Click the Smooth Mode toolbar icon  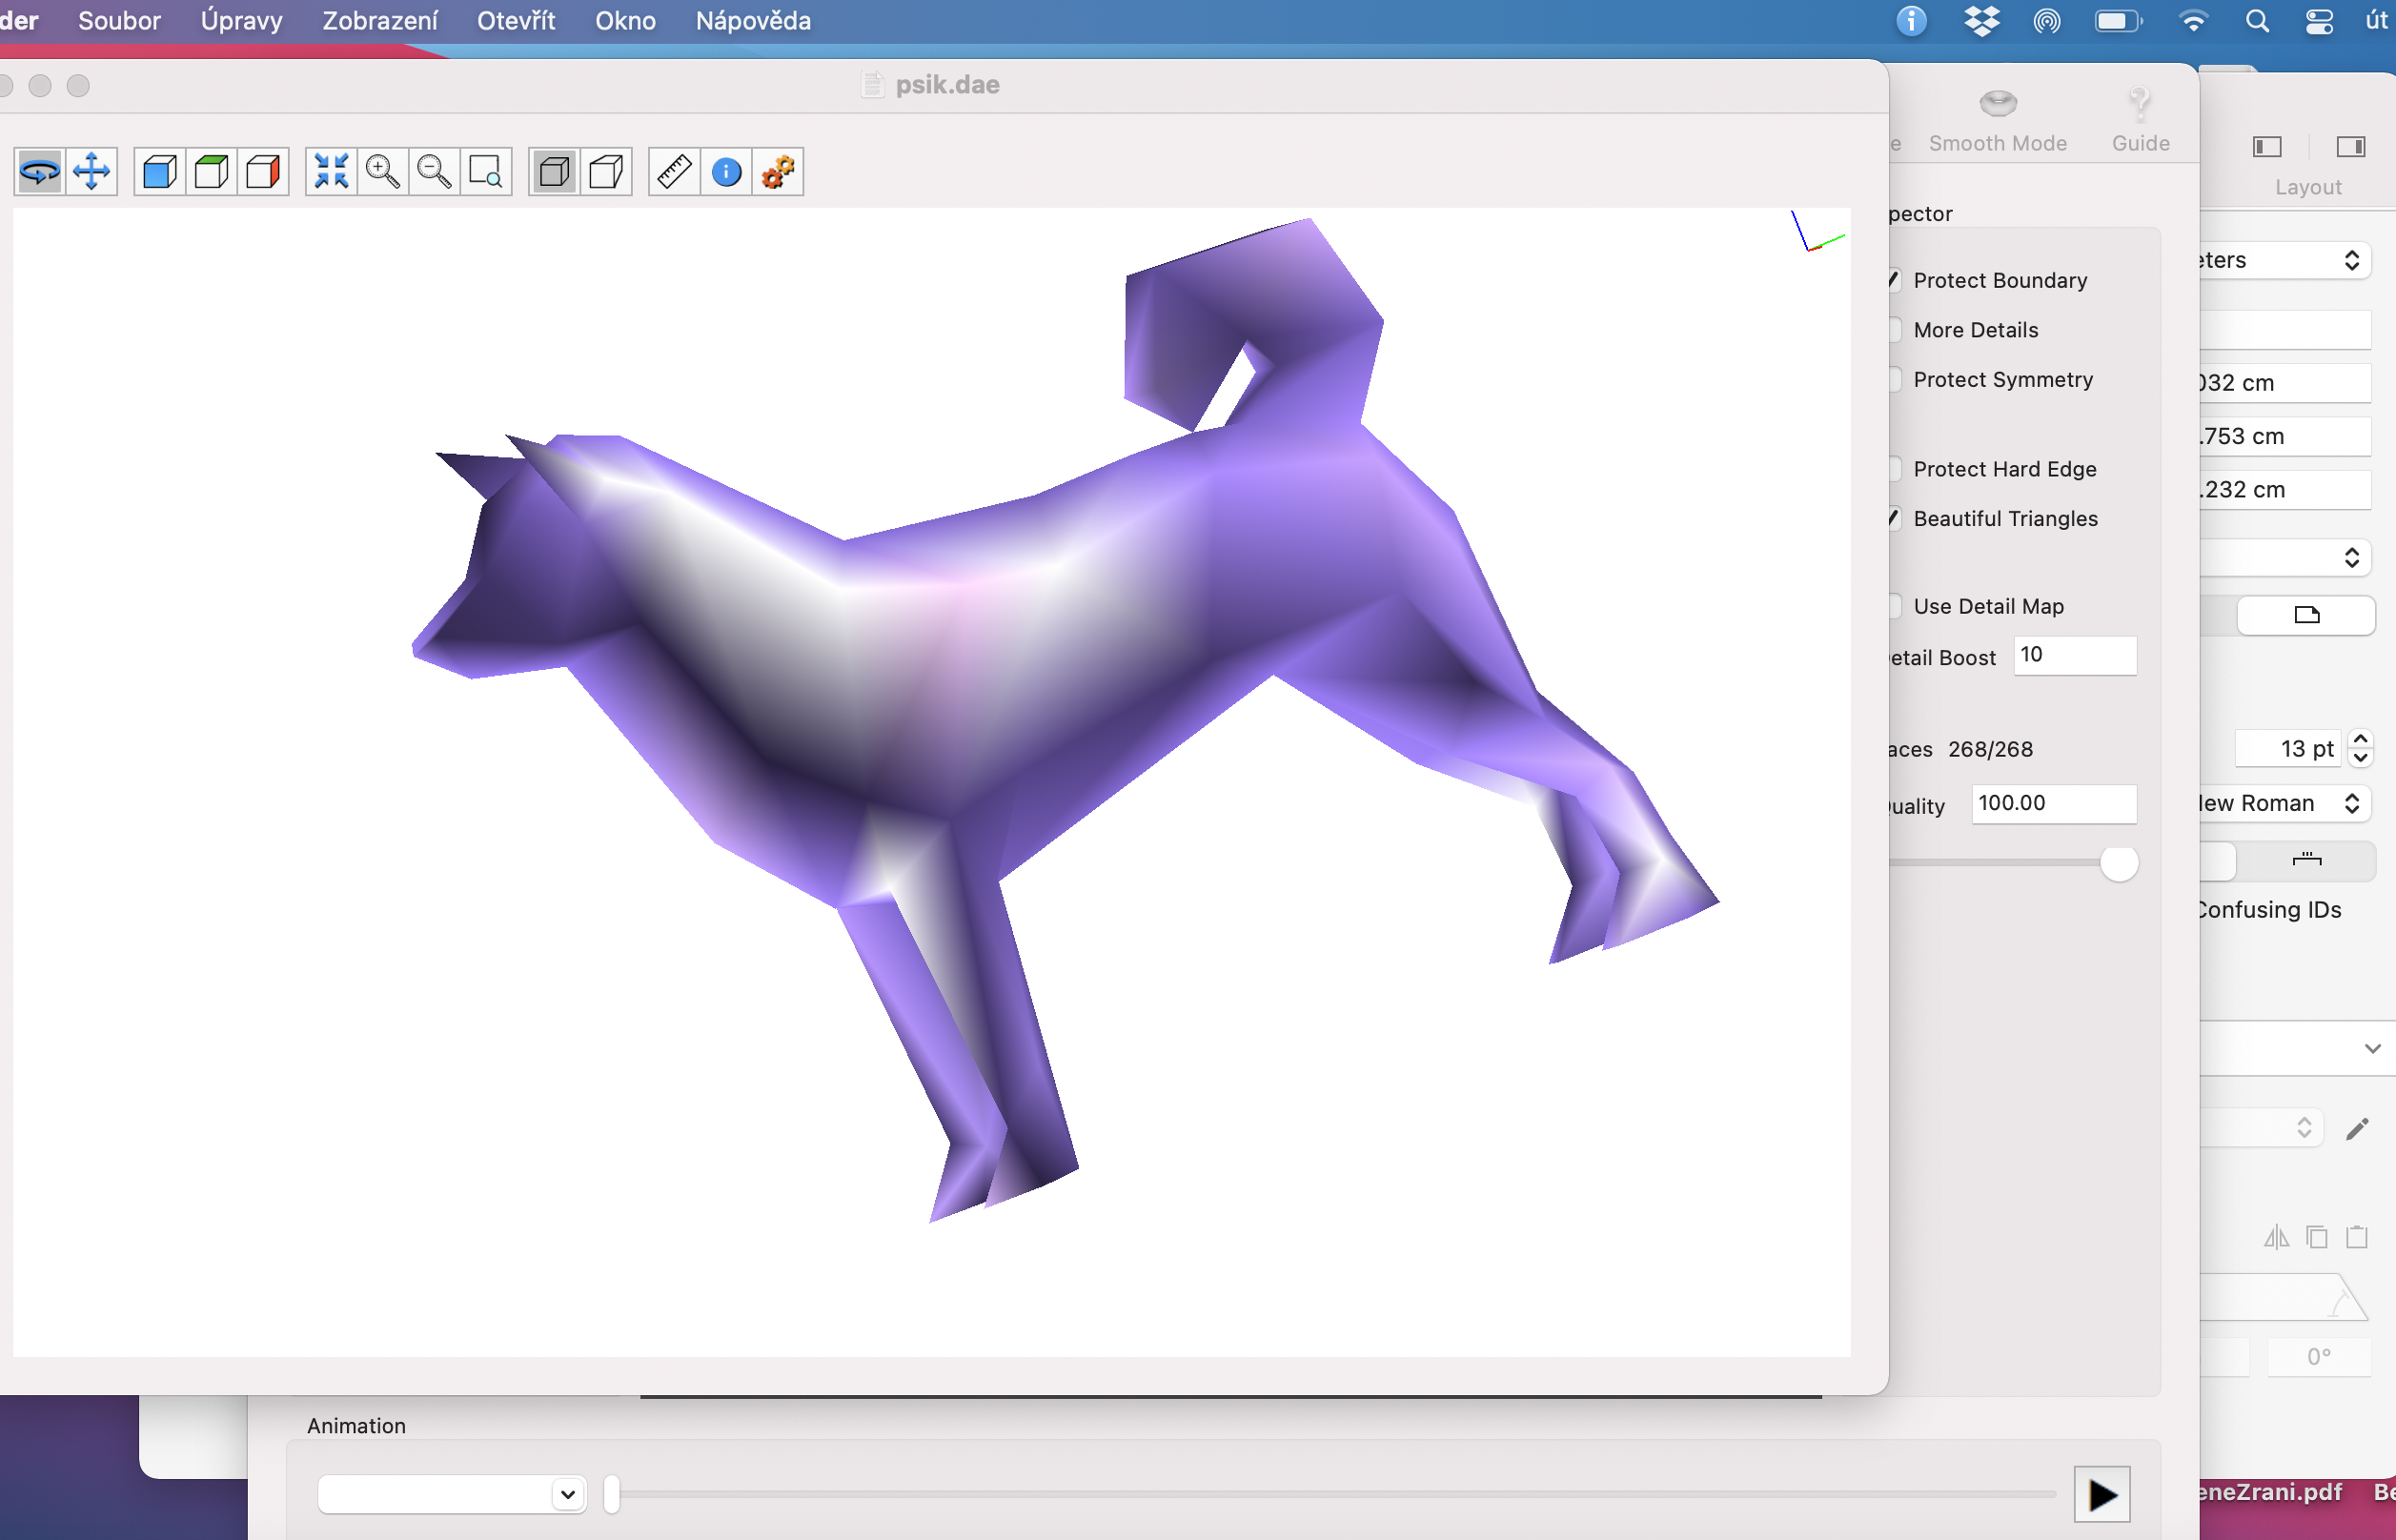click(1998, 102)
